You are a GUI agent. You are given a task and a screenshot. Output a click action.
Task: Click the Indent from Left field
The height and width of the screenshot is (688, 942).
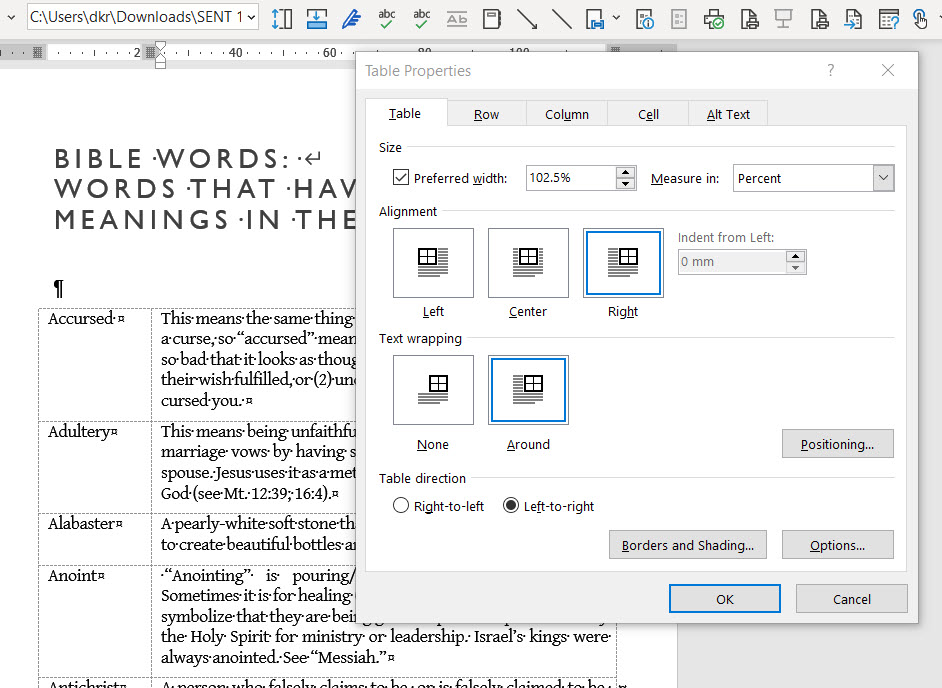pos(732,262)
